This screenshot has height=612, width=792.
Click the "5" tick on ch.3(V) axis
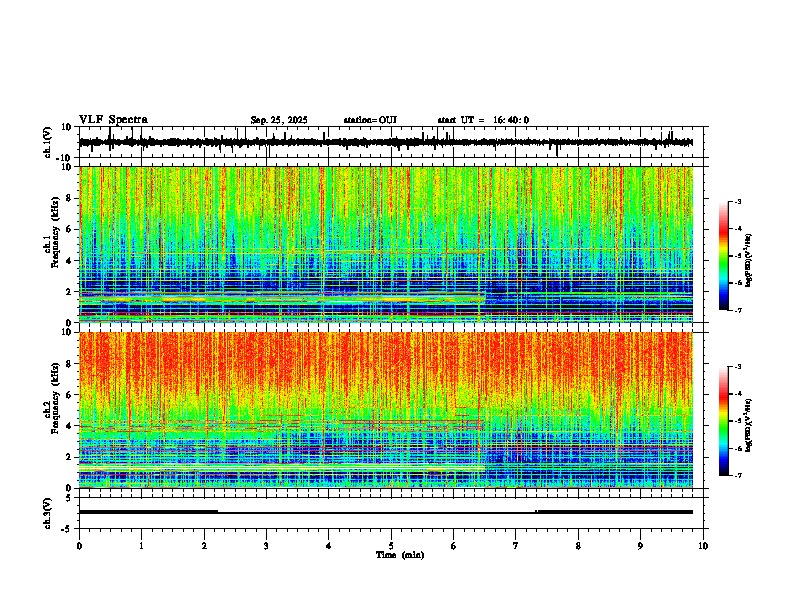click(70, 498)
